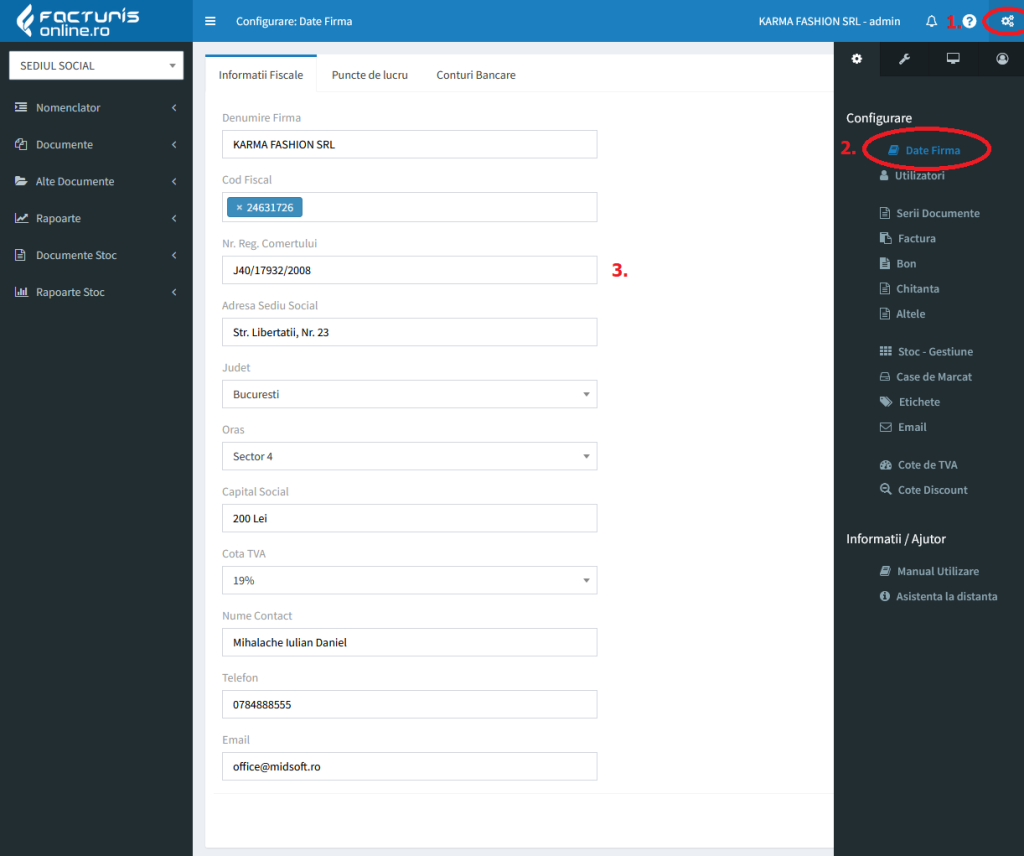Click the Stoc - Gestiune grid icon
This screenshot has height=856, width=1024.
(x=886, y=351)
